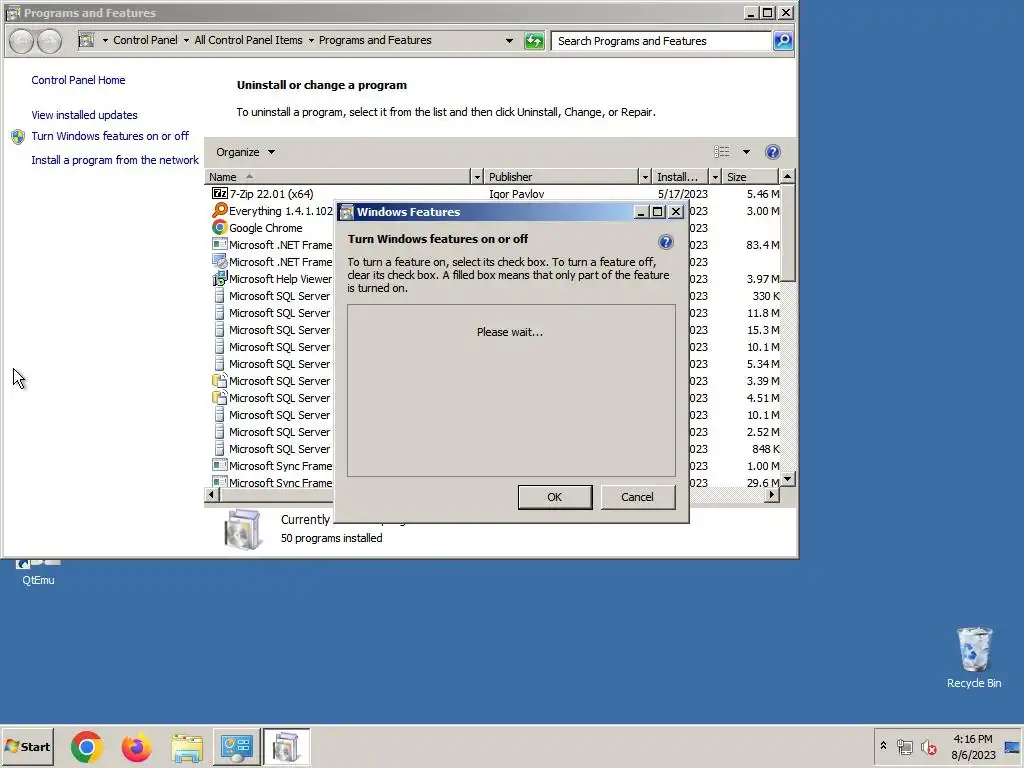Open Installed On column filter dropdown

[715, 177]
